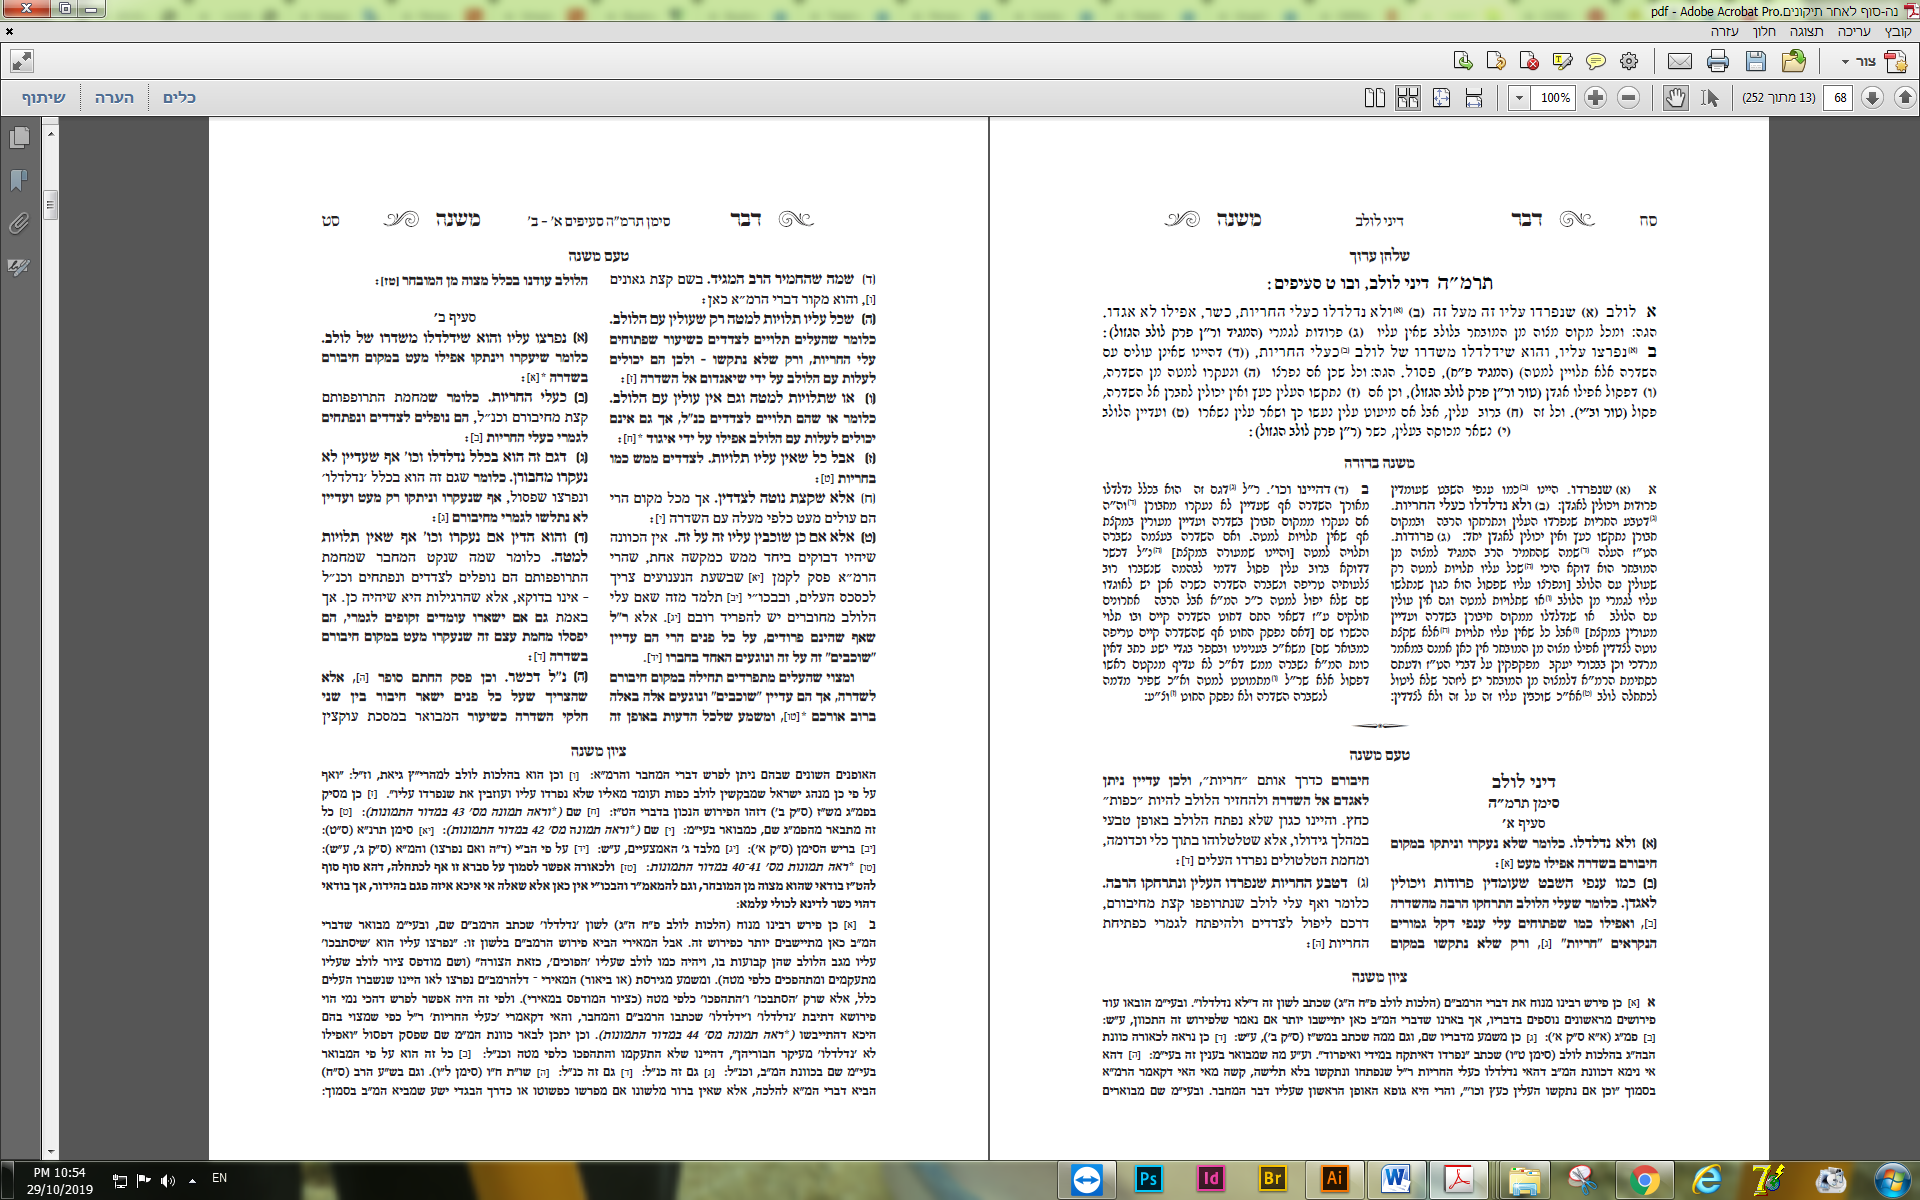Open the כלים tools pane
This screenshot has height=1200, width=1920.
[x=179, y=98]
